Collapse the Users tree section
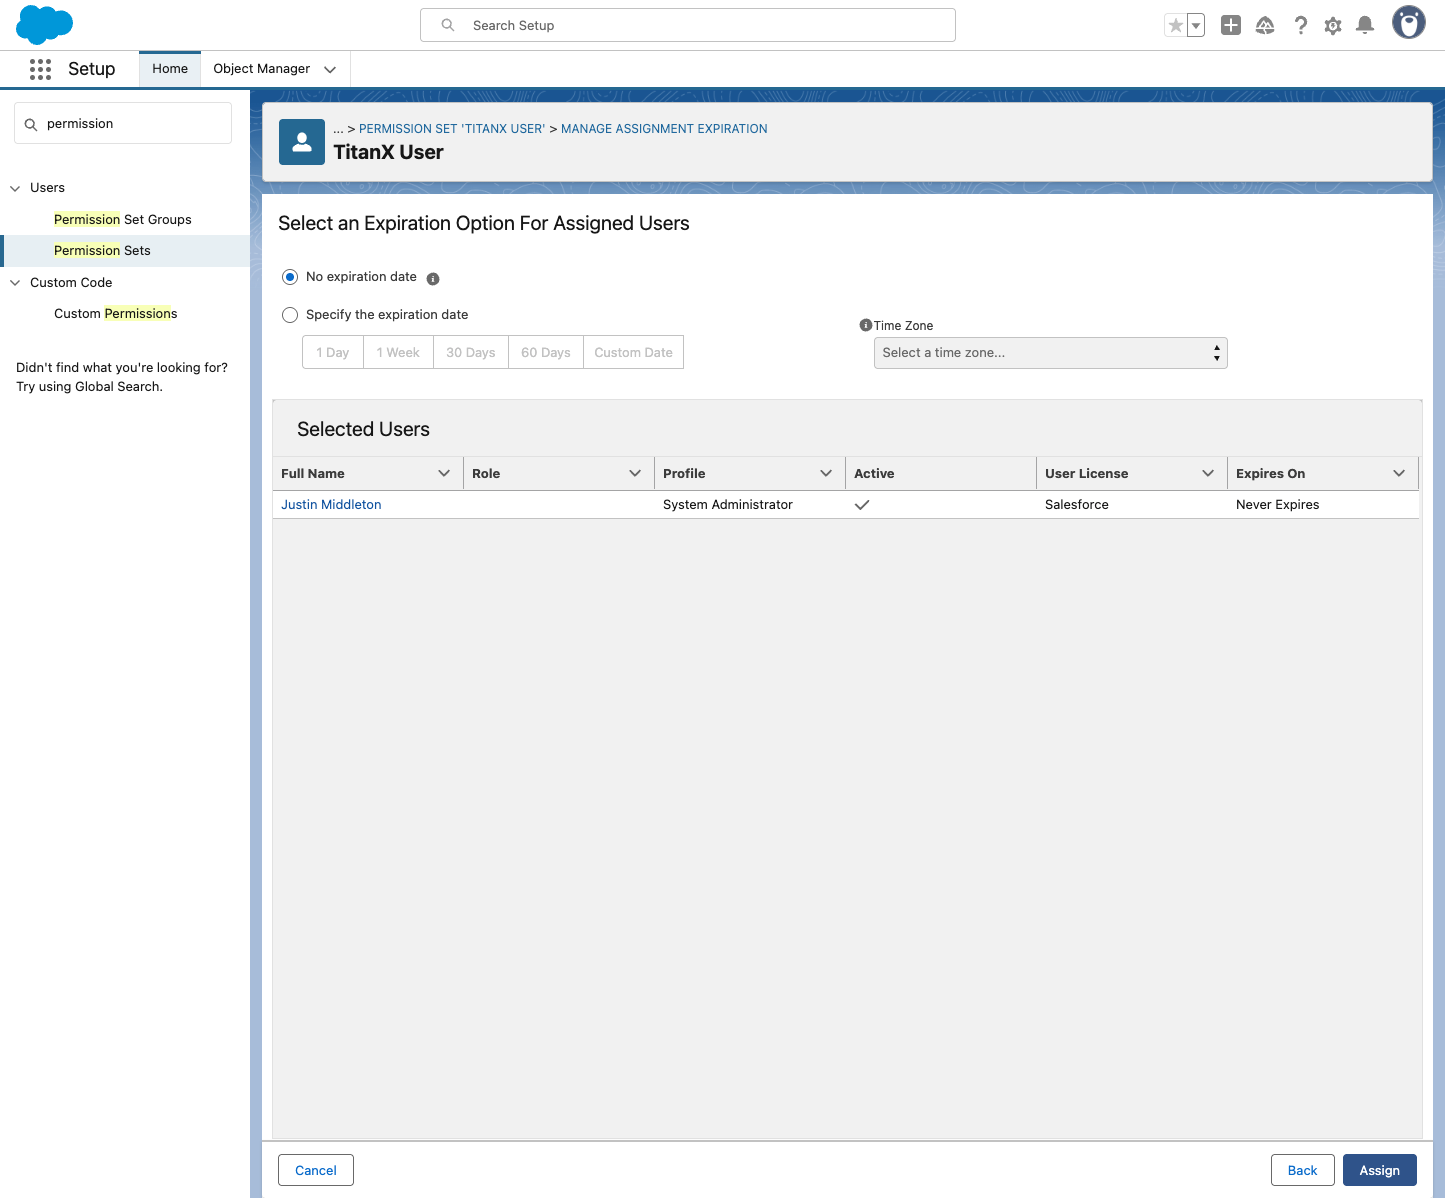Image resolution: width=1445 pixels, height=1198 pixels. pos(15,188)
